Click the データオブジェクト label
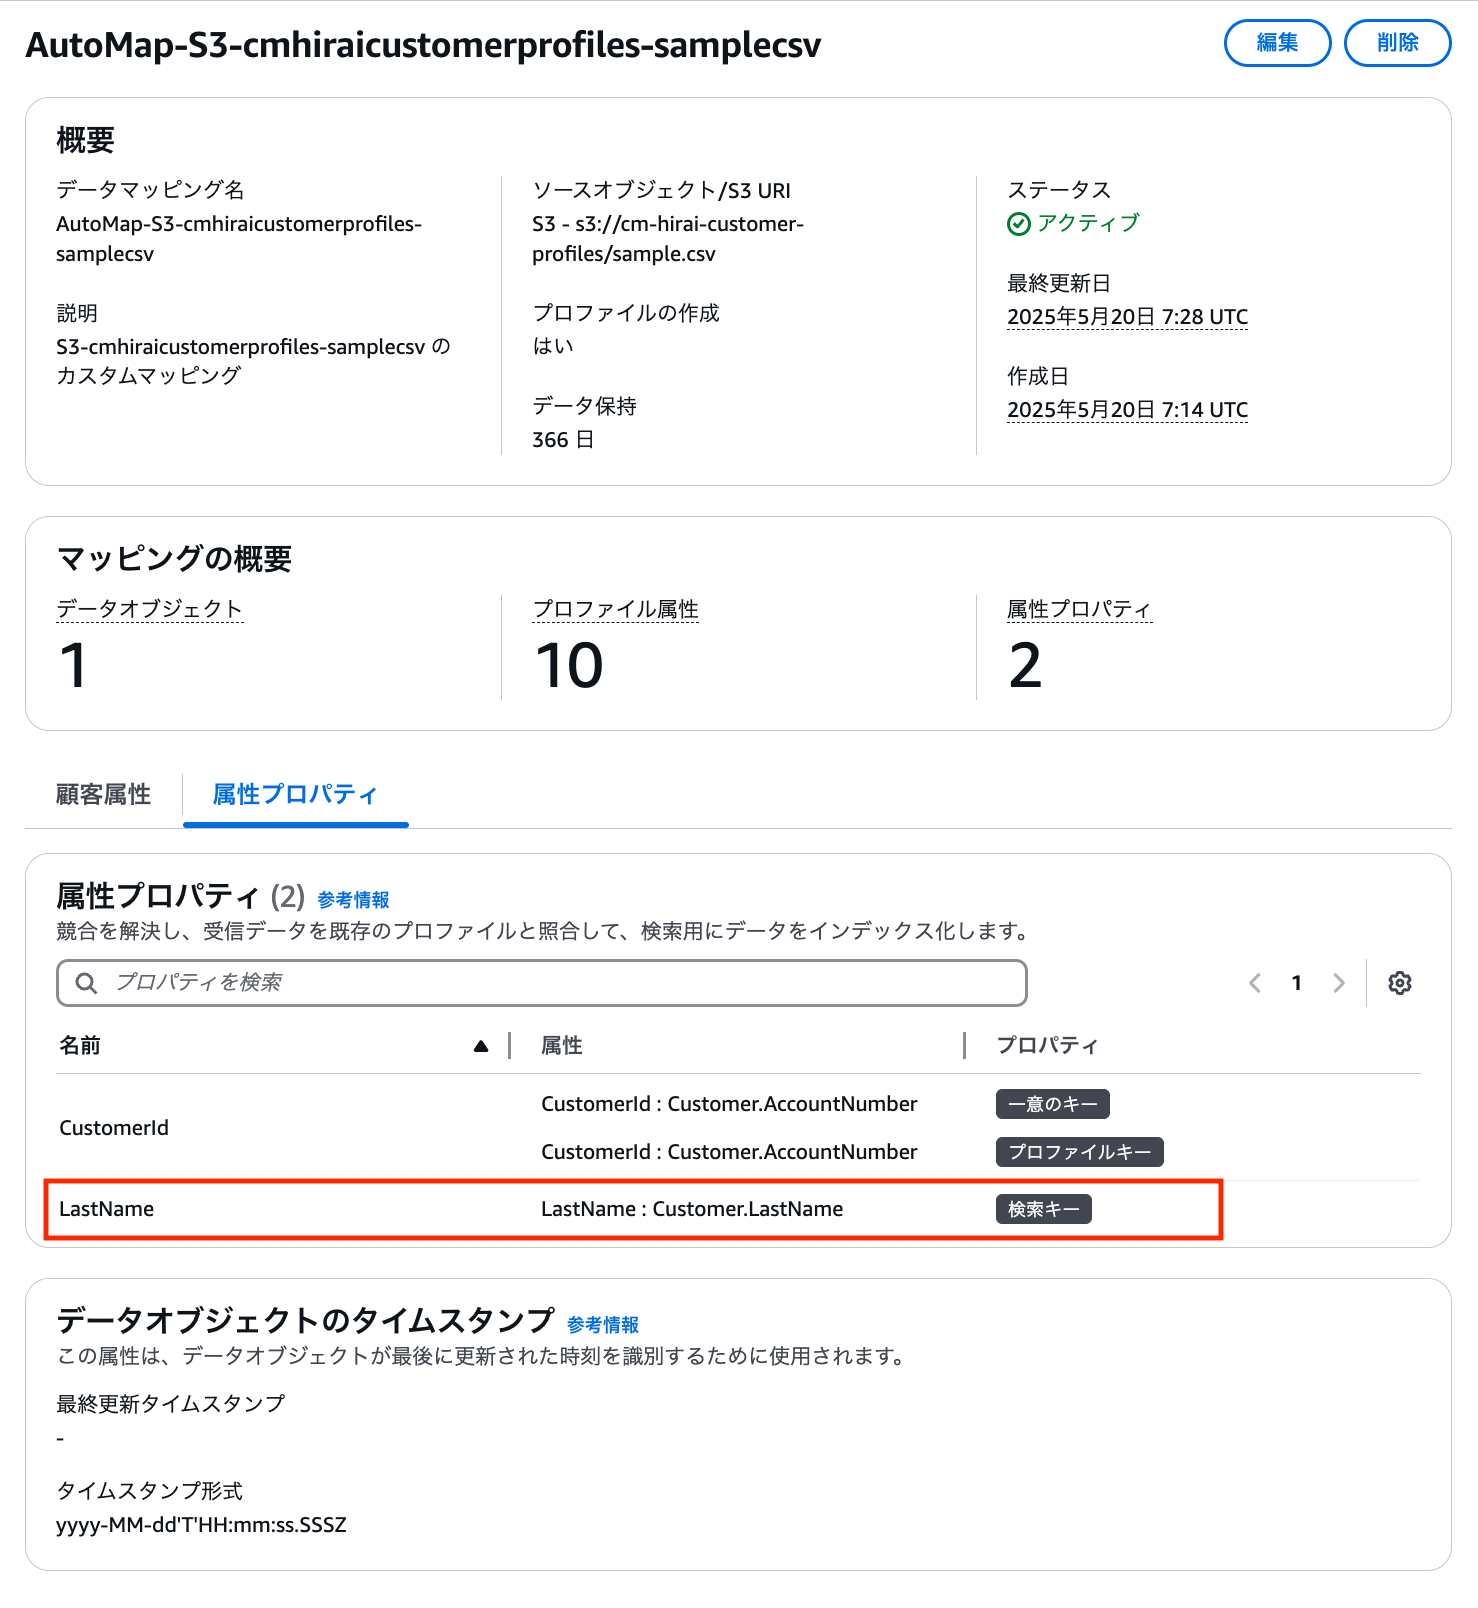 tap(150, 609)
